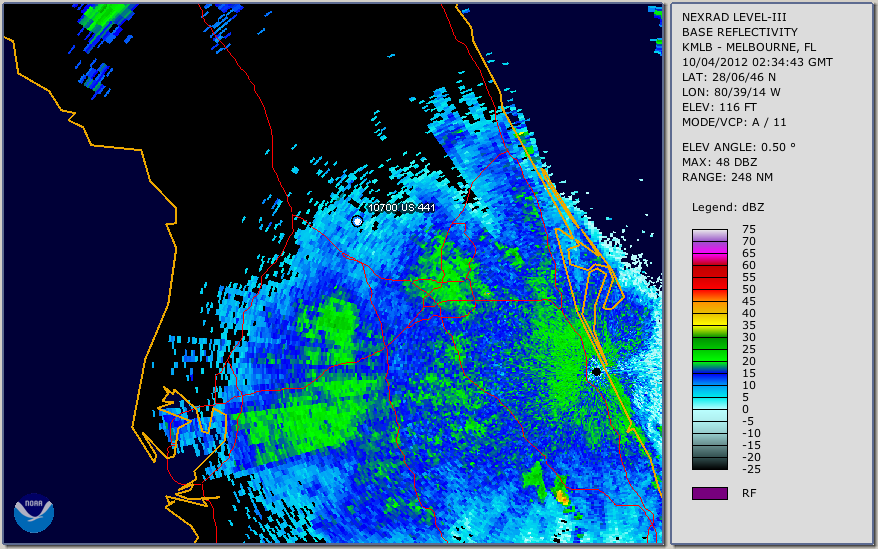Select the 'BASE REFLECTIVITY' text
The width and height of the screenshot is (878, 549).
click(x=739, y=32)
